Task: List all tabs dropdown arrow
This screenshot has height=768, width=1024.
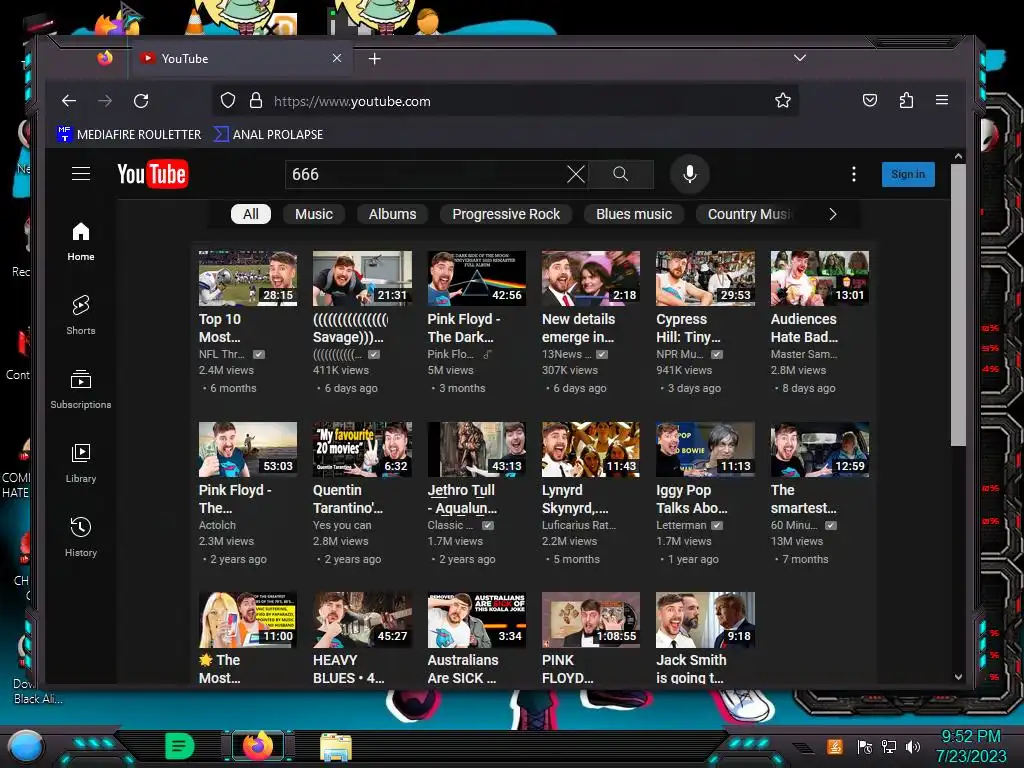Action: (x=799, y=58)
